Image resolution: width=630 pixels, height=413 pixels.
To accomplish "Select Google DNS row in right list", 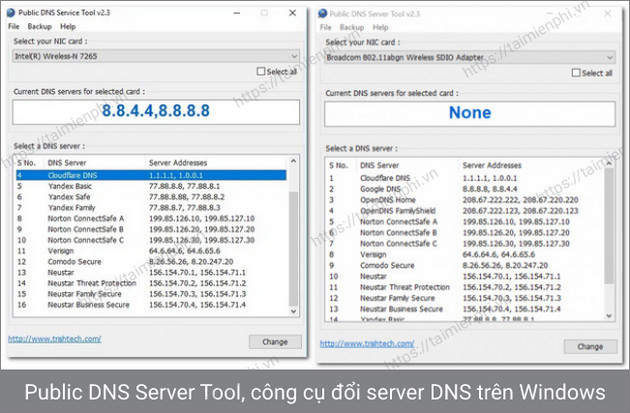I will click(465, 189).
